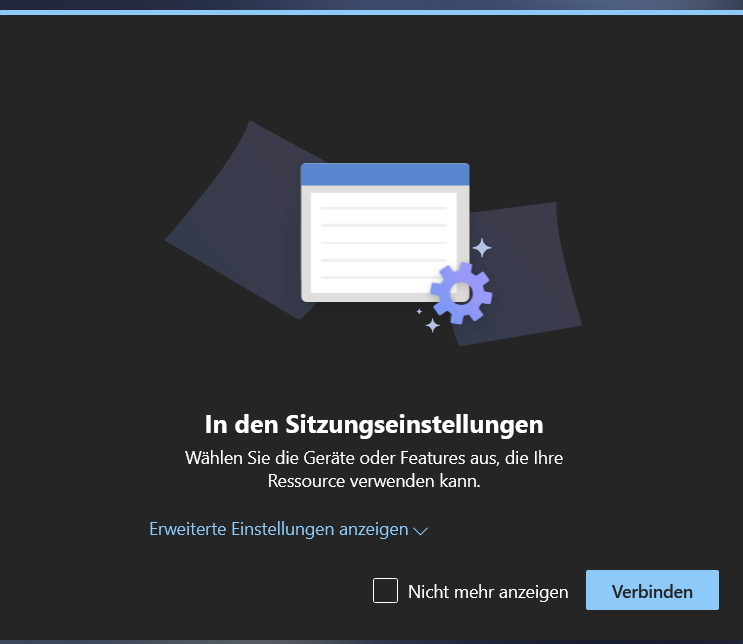Click the tiny dot sparkle left of the gear

[419, 311]
